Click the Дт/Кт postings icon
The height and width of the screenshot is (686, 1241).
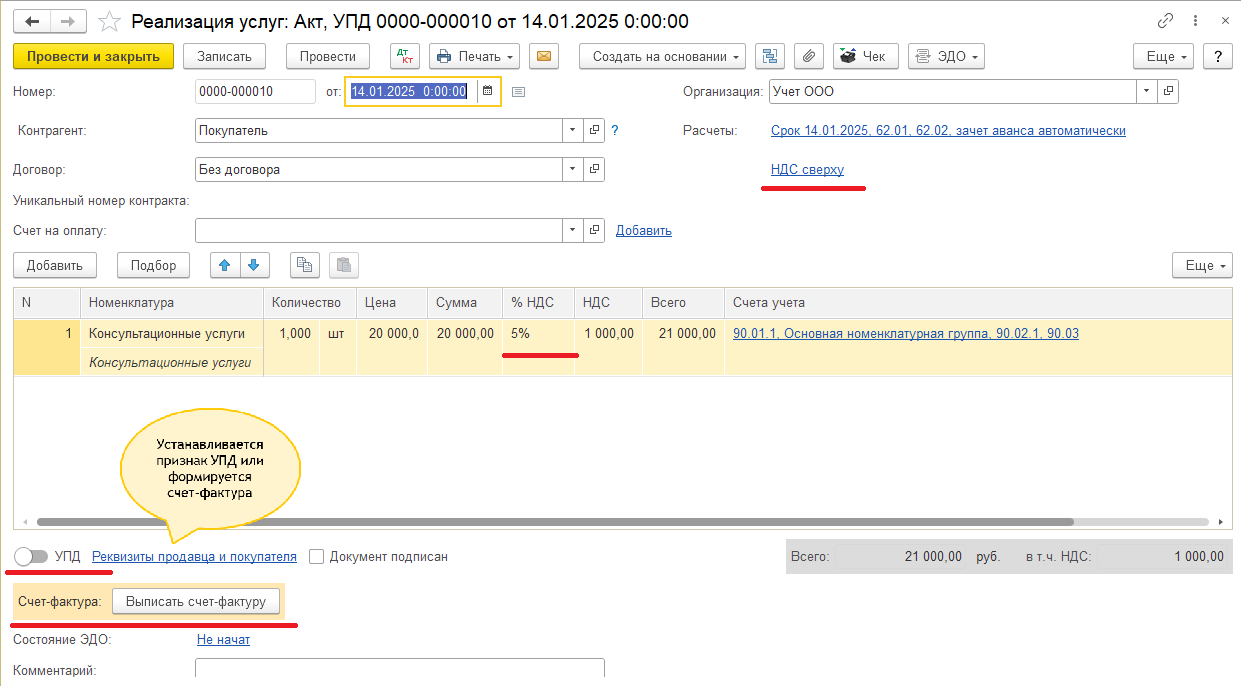pyautogui.click(x=404, y=56)
